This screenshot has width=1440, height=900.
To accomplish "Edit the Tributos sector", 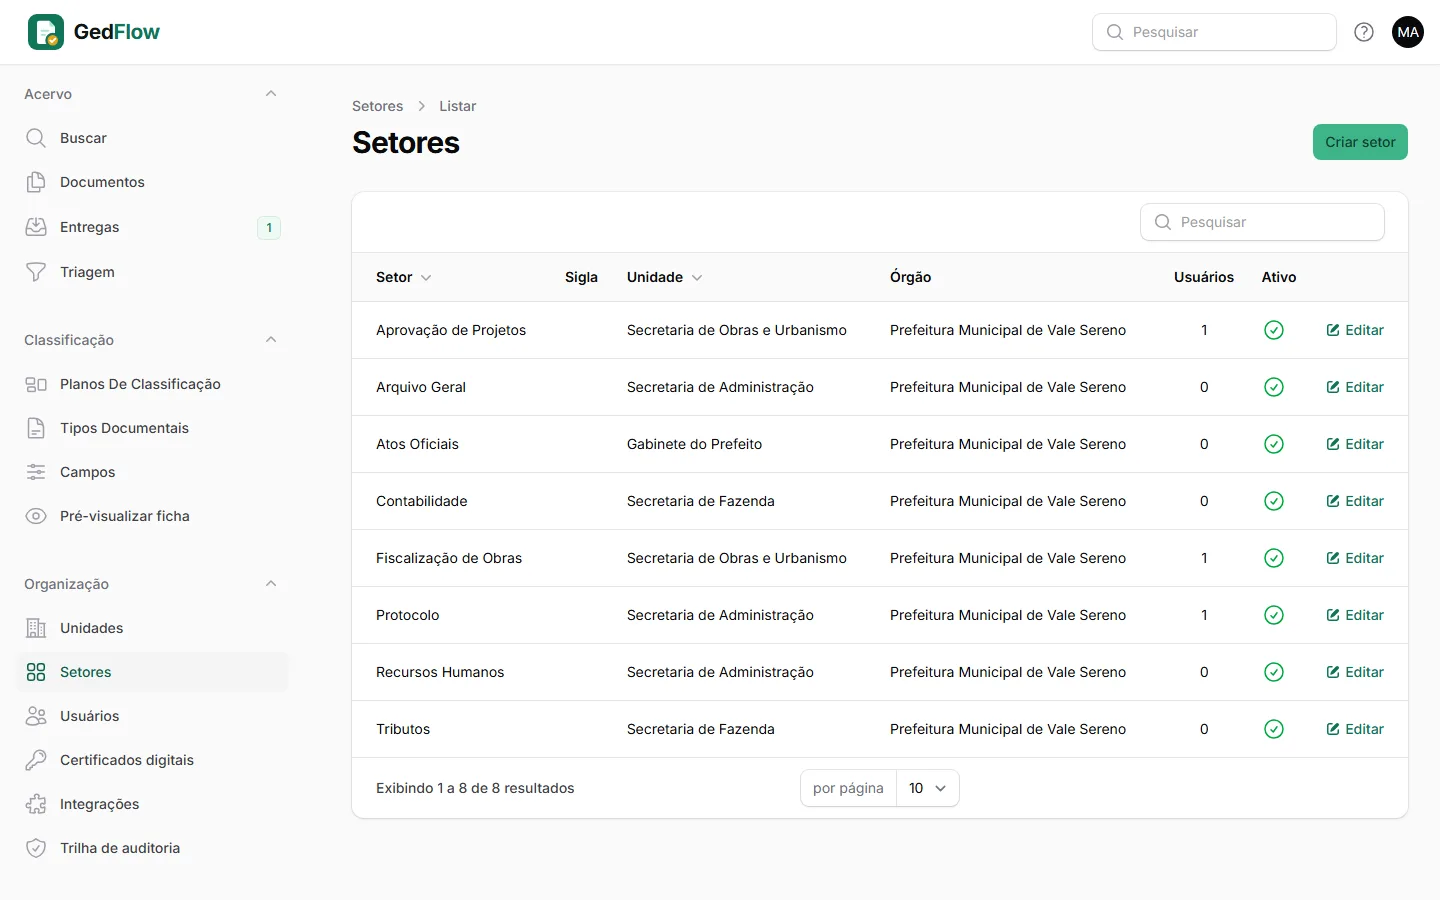I will (1355, 729).
